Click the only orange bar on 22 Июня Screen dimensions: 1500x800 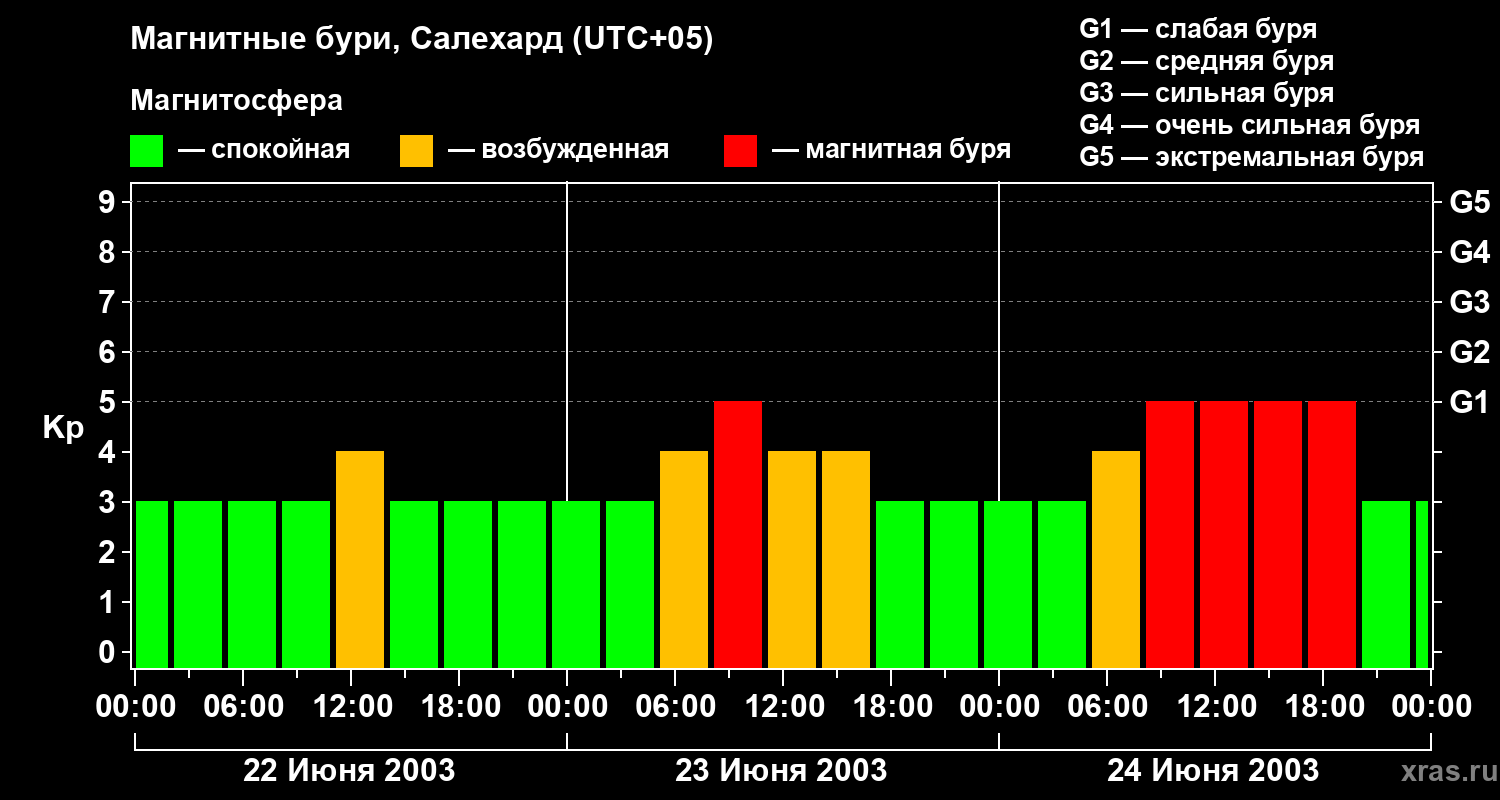point(360,560)
